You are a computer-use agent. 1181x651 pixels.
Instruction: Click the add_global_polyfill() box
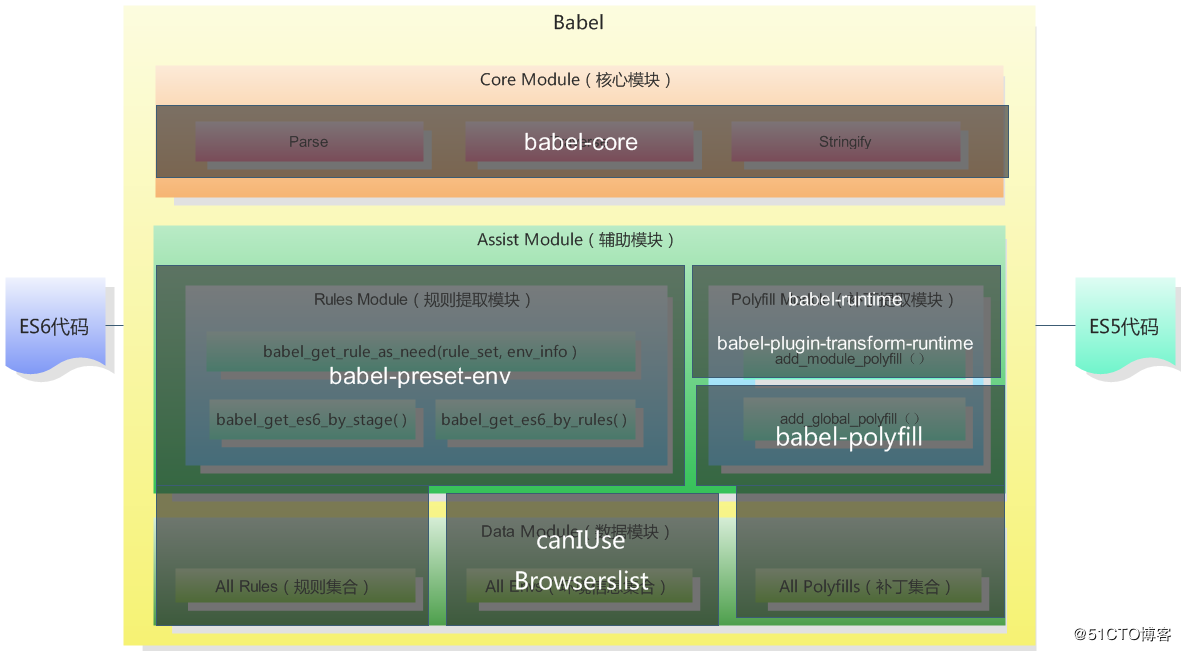[850, 418]
